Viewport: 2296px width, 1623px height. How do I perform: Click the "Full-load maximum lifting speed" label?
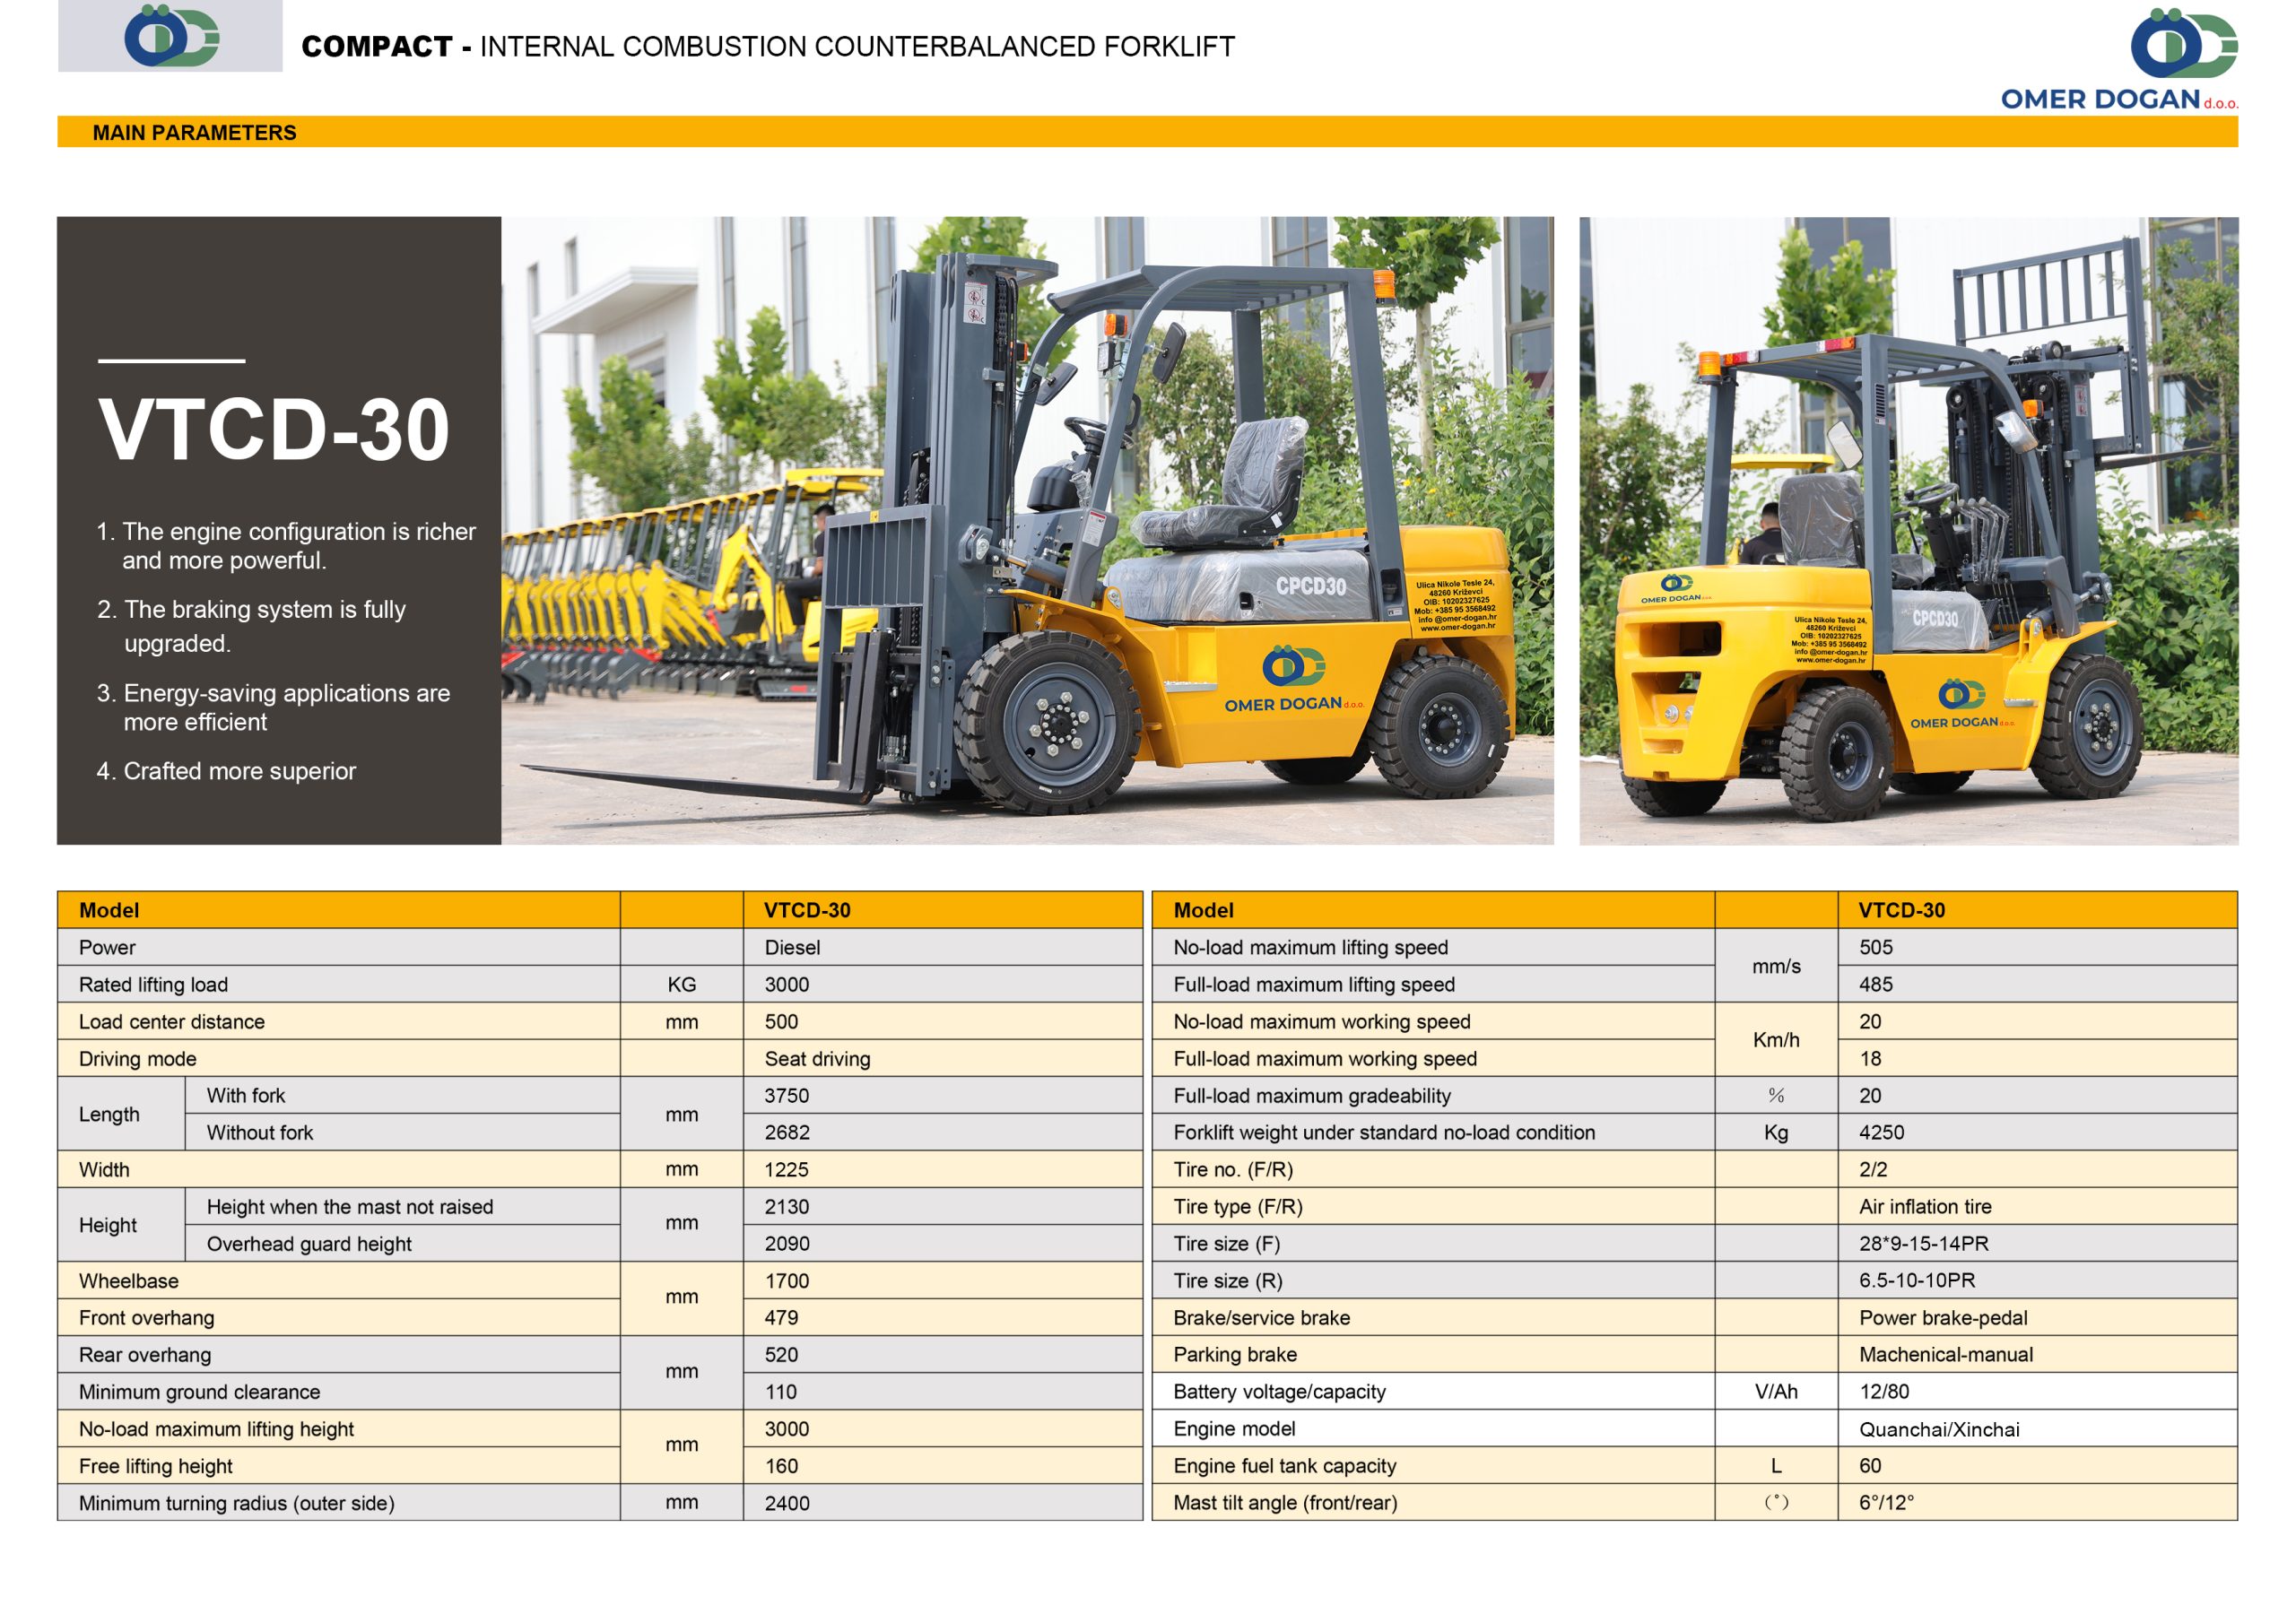(x=1314, y=984)
